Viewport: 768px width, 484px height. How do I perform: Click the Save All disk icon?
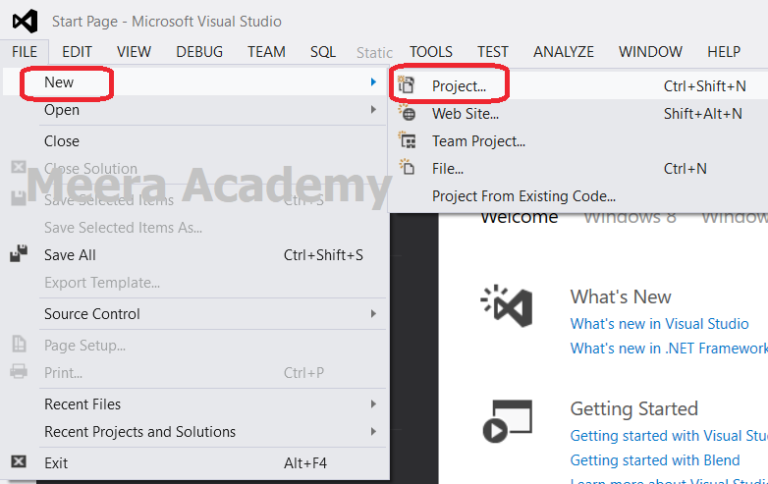18,255
